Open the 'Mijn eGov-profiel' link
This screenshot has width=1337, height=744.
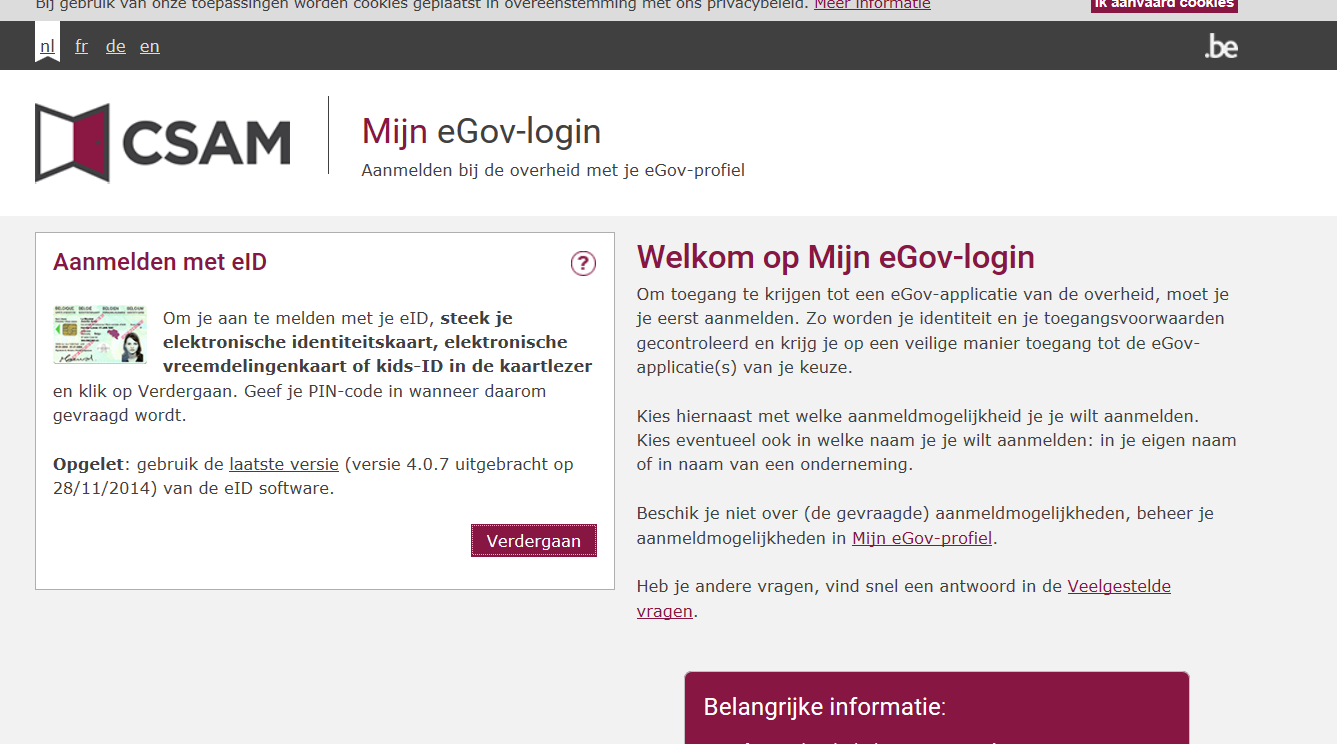(x=922, y=538)
